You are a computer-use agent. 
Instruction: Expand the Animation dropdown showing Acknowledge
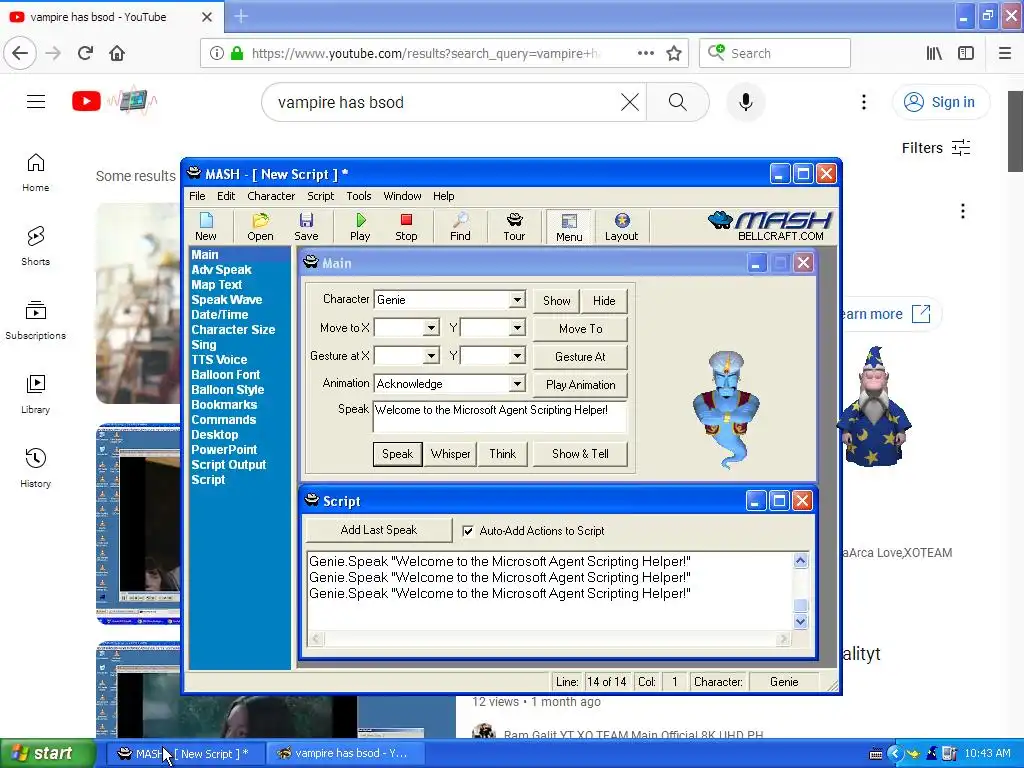coord(517,384)
